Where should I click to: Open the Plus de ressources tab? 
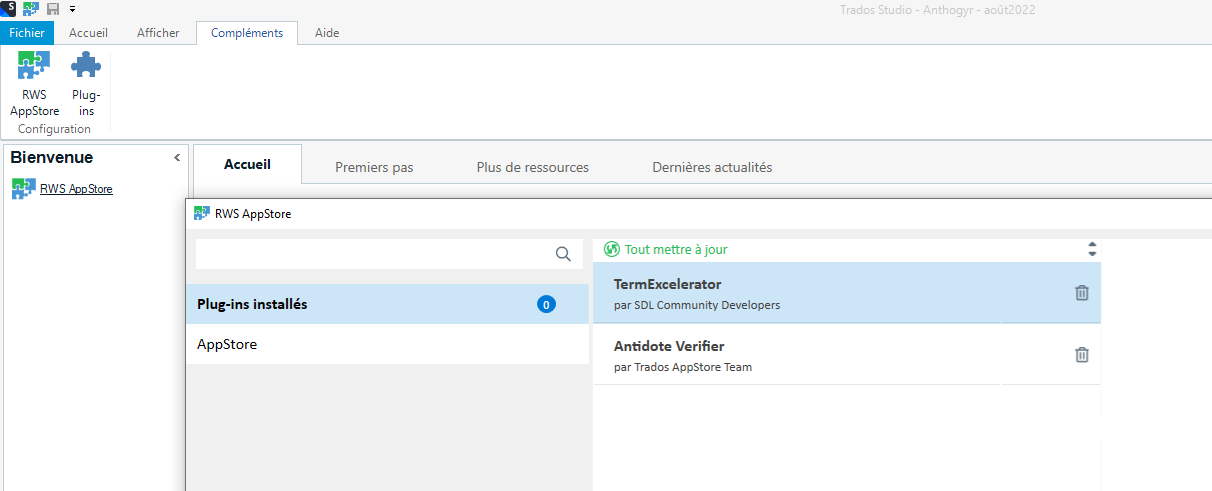click(533, 167)
